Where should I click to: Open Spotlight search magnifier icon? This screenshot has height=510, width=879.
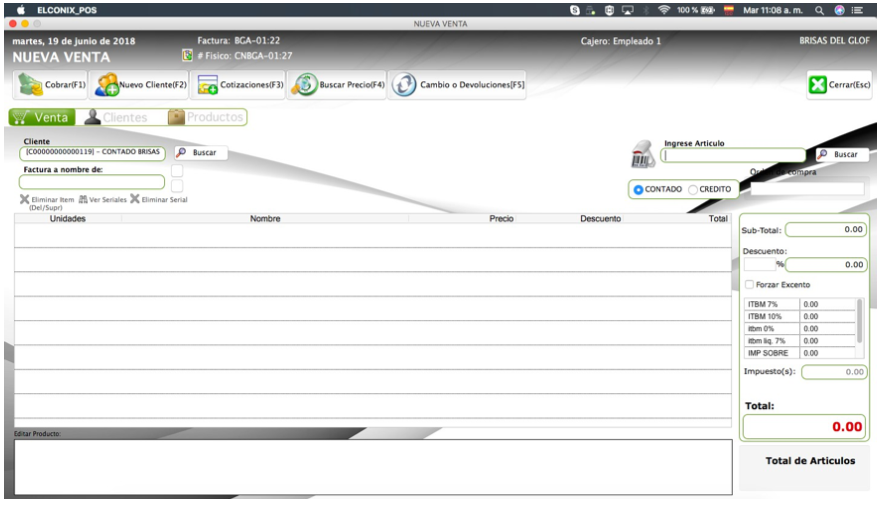click(820, 10)
